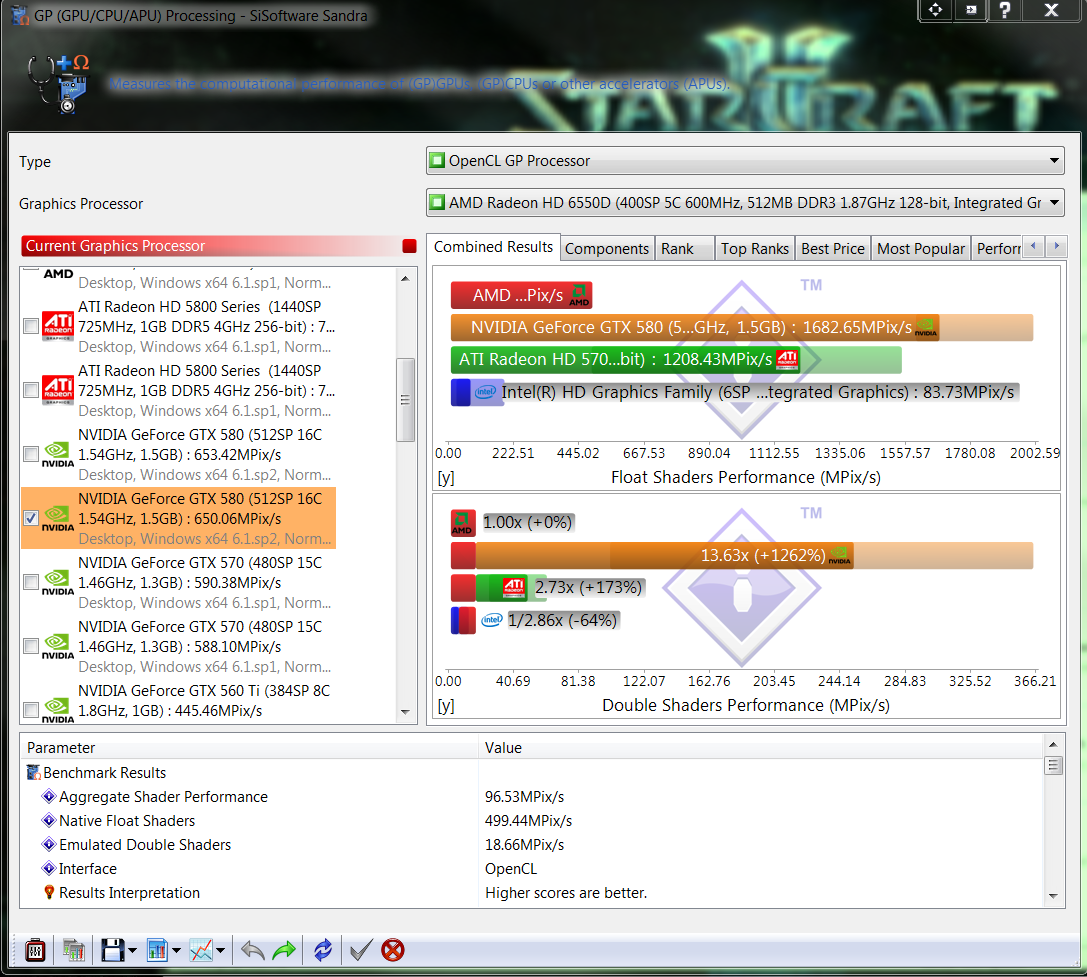
Task: Select the Best Price tab
Action: coord(833,248)
